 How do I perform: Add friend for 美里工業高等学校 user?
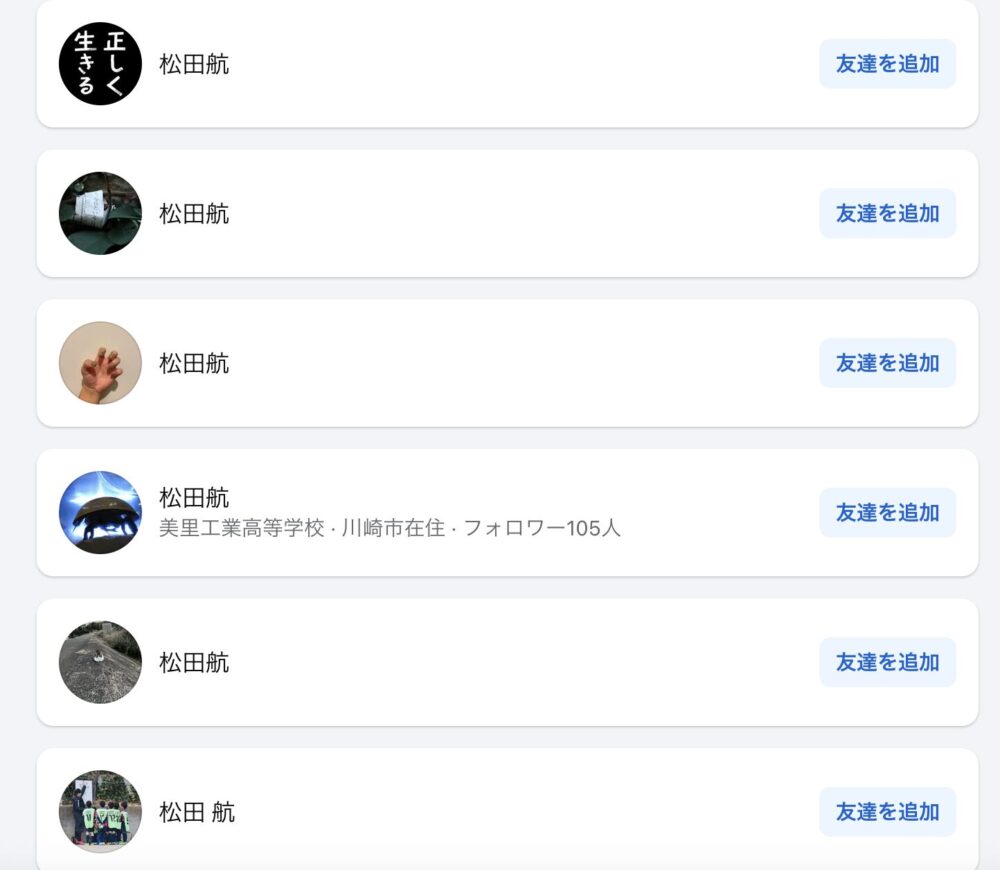(887, 512)
